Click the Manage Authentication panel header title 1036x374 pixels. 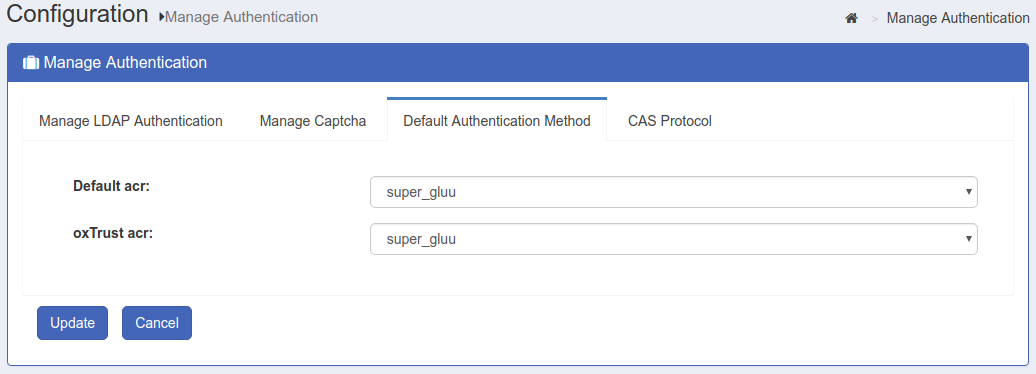pos(125,63)
